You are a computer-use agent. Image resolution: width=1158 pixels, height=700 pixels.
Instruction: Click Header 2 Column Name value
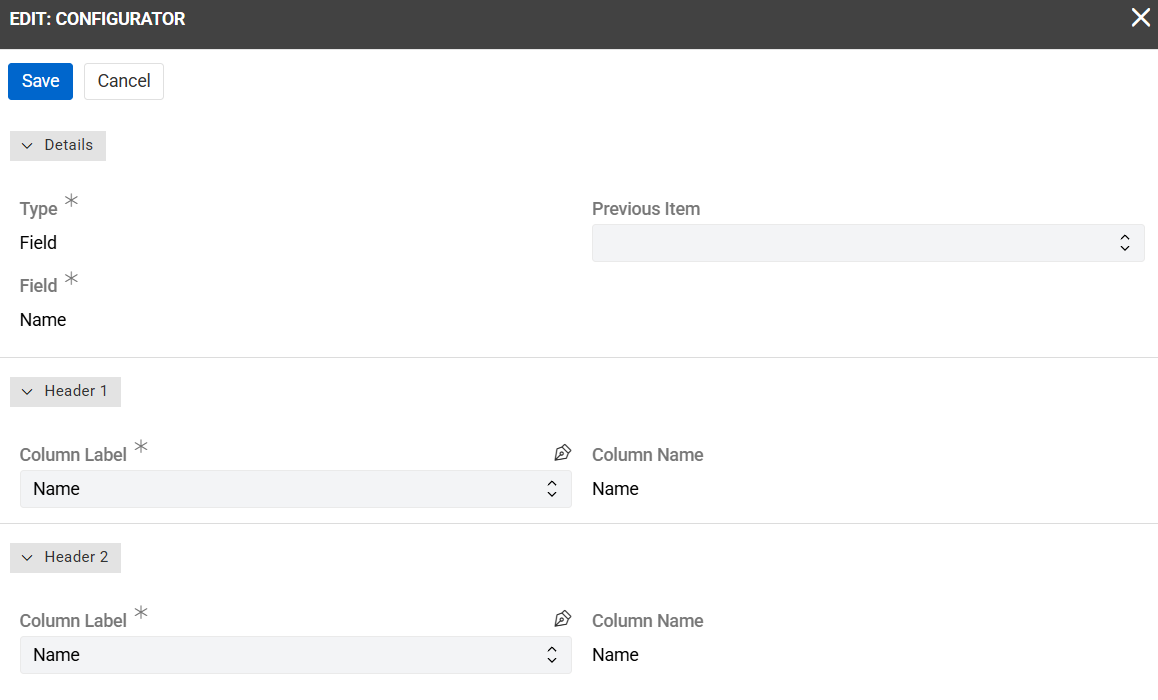click(615, 655)
